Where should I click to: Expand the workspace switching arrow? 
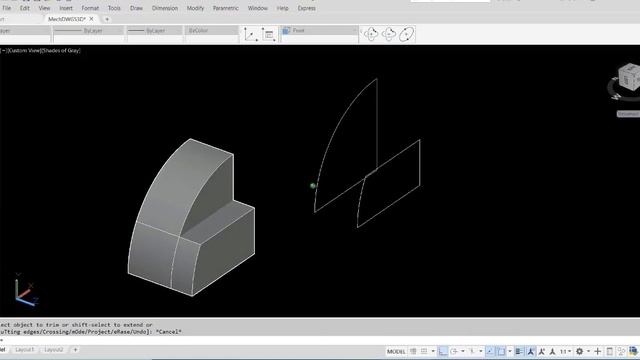point(588,351)
